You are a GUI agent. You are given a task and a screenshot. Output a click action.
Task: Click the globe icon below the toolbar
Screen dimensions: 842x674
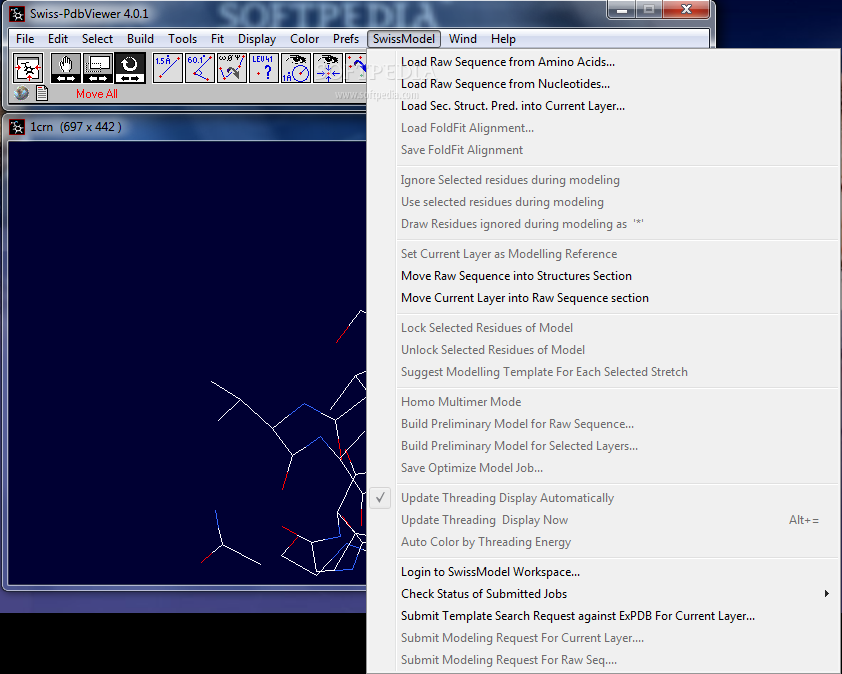[21, 93]
